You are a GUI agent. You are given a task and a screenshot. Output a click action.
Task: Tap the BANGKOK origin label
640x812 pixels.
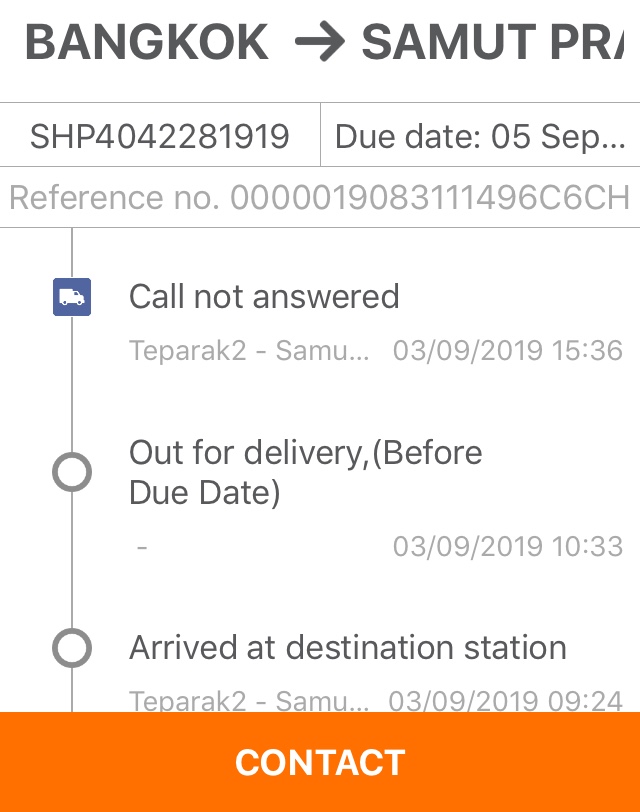[147, 43]
